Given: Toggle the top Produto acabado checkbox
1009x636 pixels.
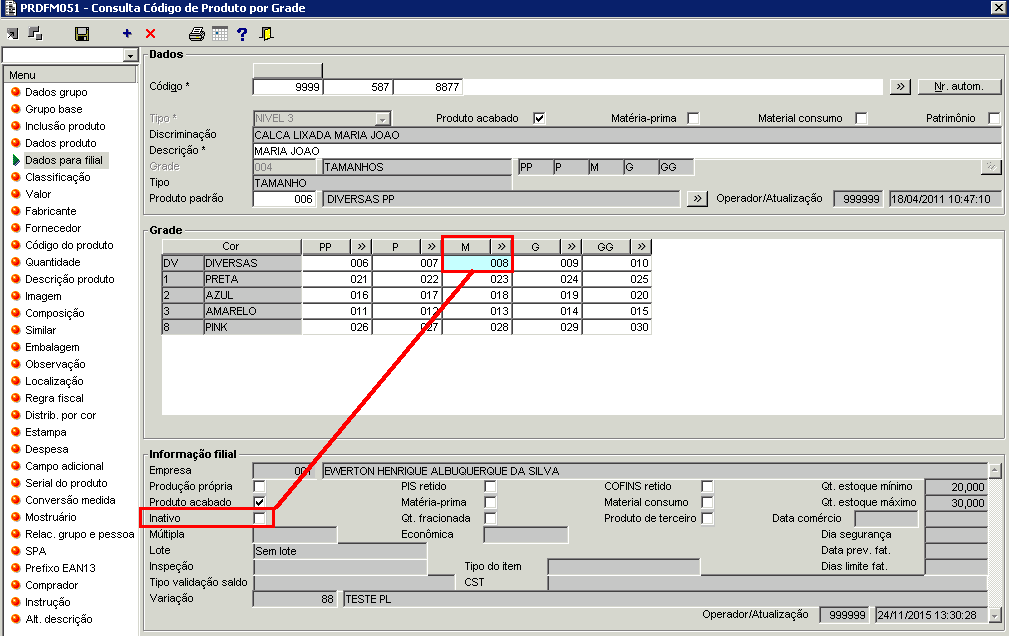Looking at the screenshot, I should tap(539, 118).
